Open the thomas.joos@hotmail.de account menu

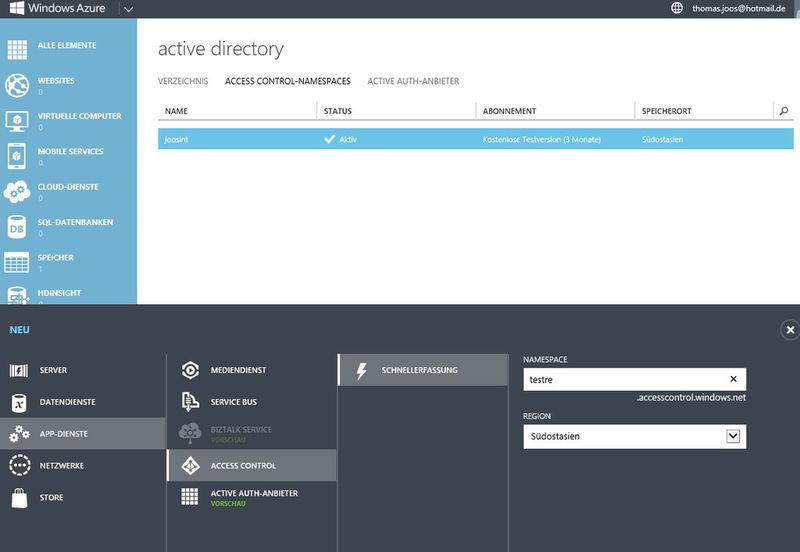tap(738, 9)
